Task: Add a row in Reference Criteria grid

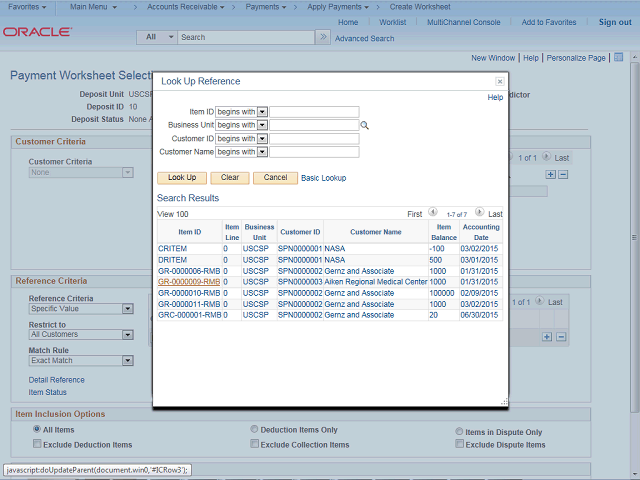Action: (x=547, y=337)
